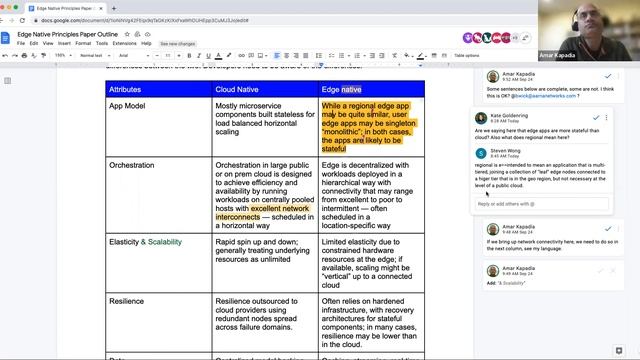The width and height of the screenshot is (640, 360).
Task: Clear formatting from selection
Action: [x=394, y=56]
